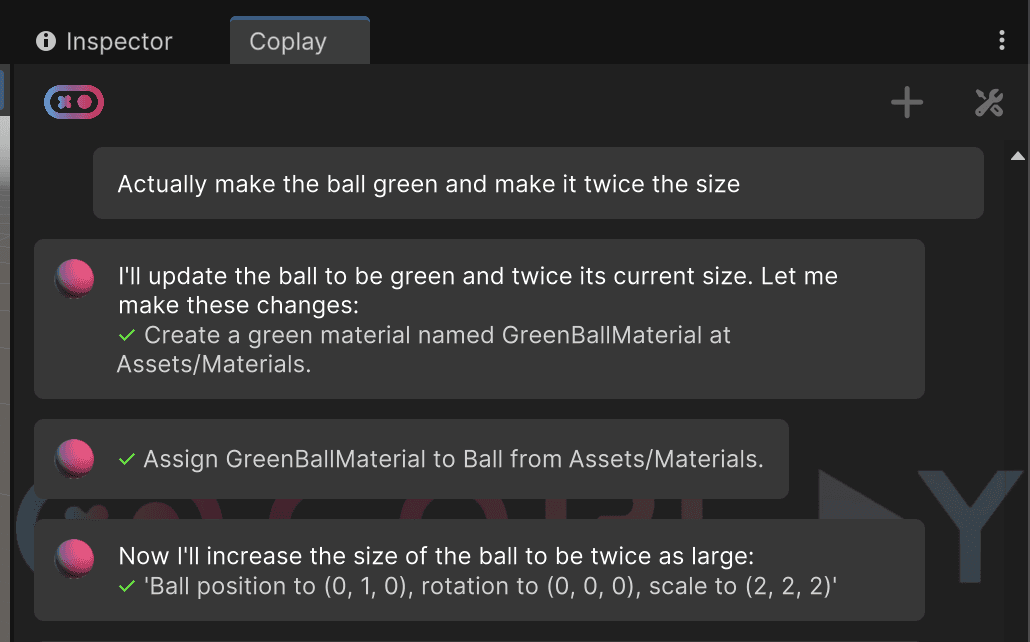Click the checkmark on the material assignment step
Image resolution: width=1030 pixels, height=642 pixels.
click(x=126, y=460)
